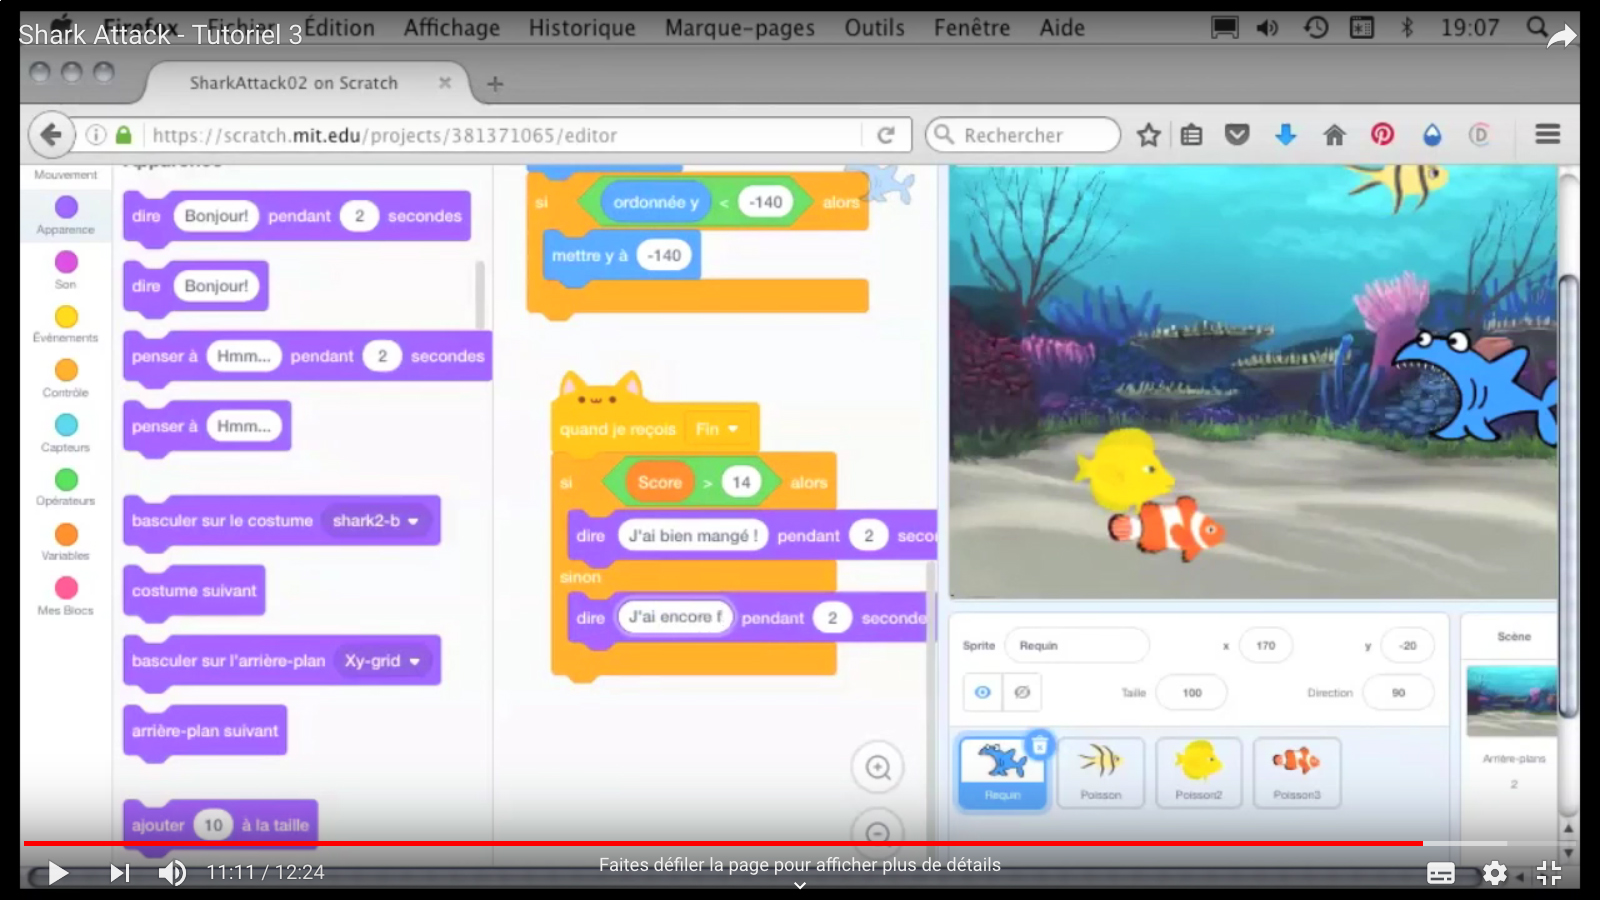This screenshot has height=900, width=1600.
Task: Bookmark this page with the star icon
Action: [1148, 135]
